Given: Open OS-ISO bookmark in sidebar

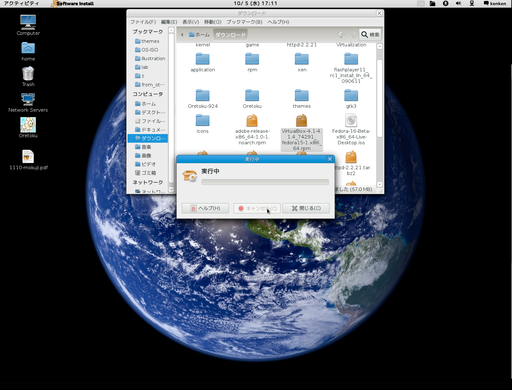Looking at the screenshot, I should pyautogui.click(x=147, y=50).
